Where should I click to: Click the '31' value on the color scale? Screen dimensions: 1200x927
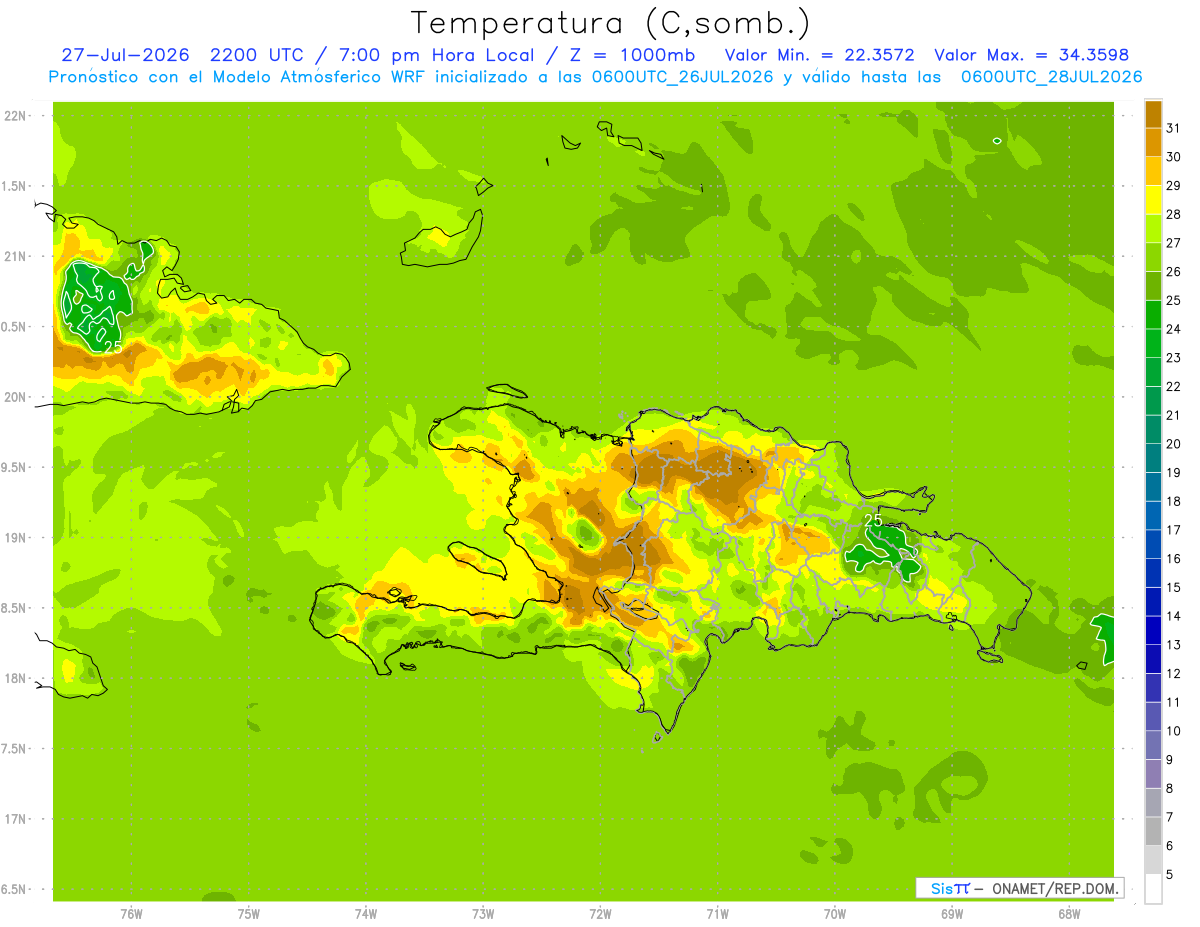1174,128
